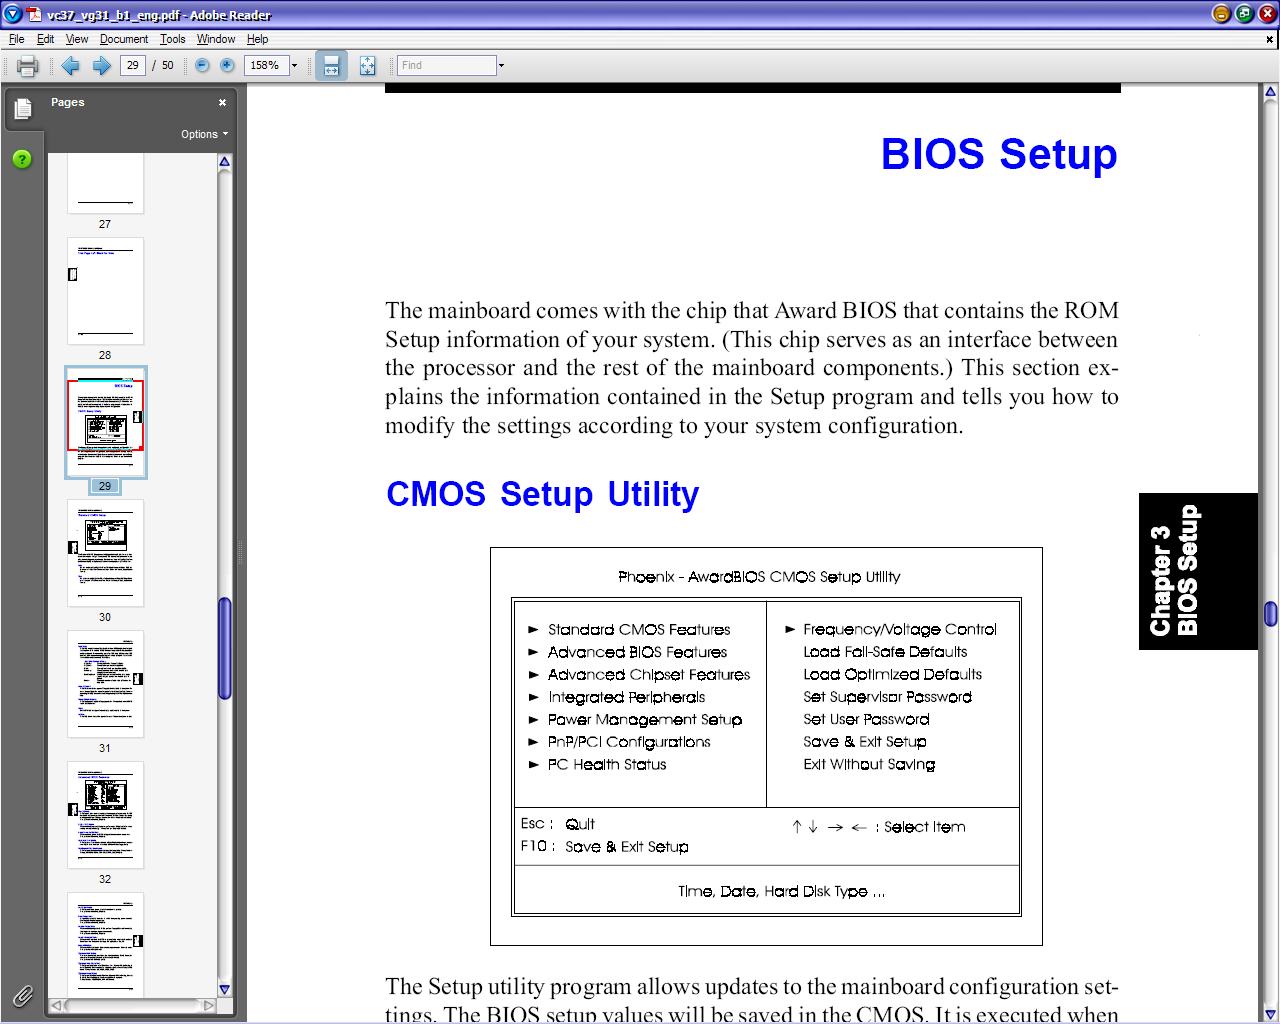Viewport: 1280px width, 1024px height.
Task: Maximize the Adobe Reader window
Action: [1244, 14]
